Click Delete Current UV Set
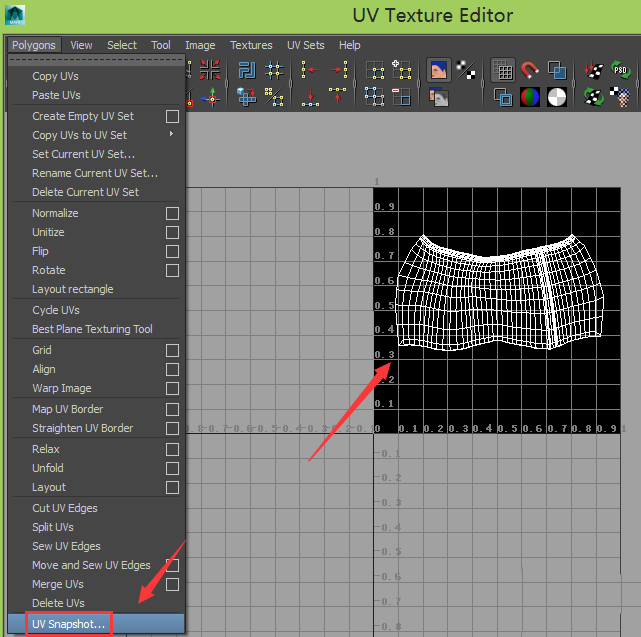Screen dimensions: 641x637 tap(85, 192)
